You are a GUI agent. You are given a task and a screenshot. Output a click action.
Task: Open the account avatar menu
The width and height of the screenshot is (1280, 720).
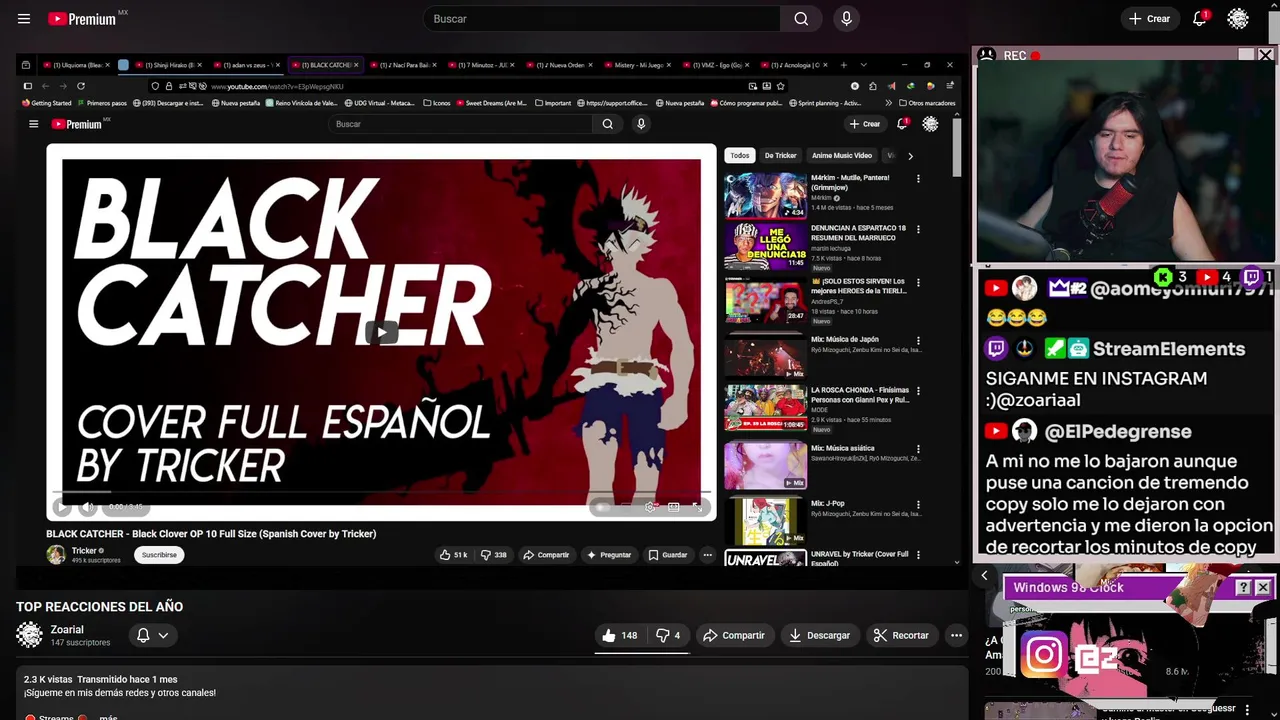(x=1238, y=19)
